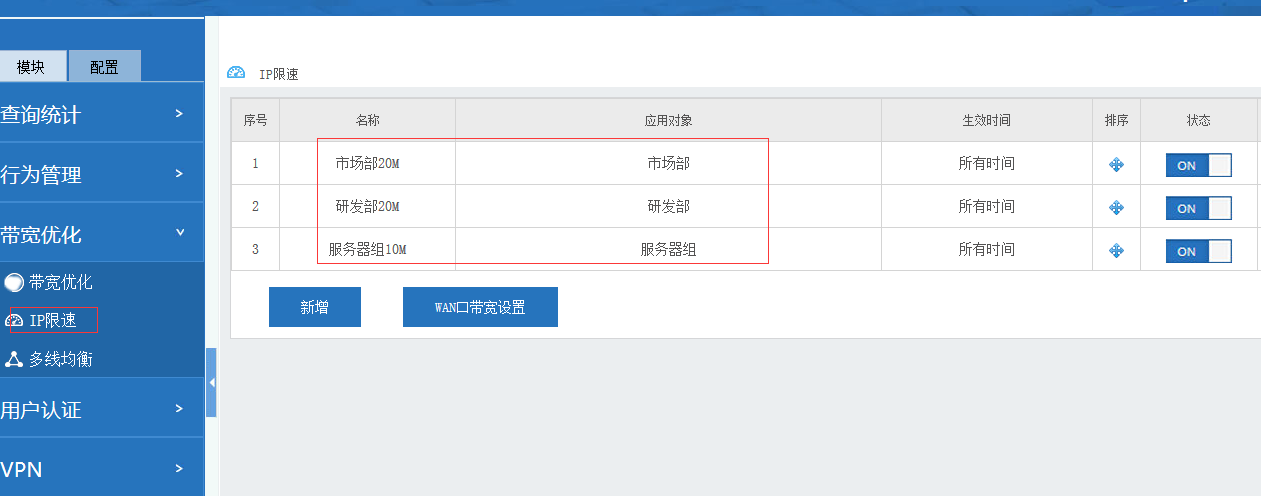Switch to the 模块 tab
This screenshot has width=1261, height=496.
pos(32,67)
